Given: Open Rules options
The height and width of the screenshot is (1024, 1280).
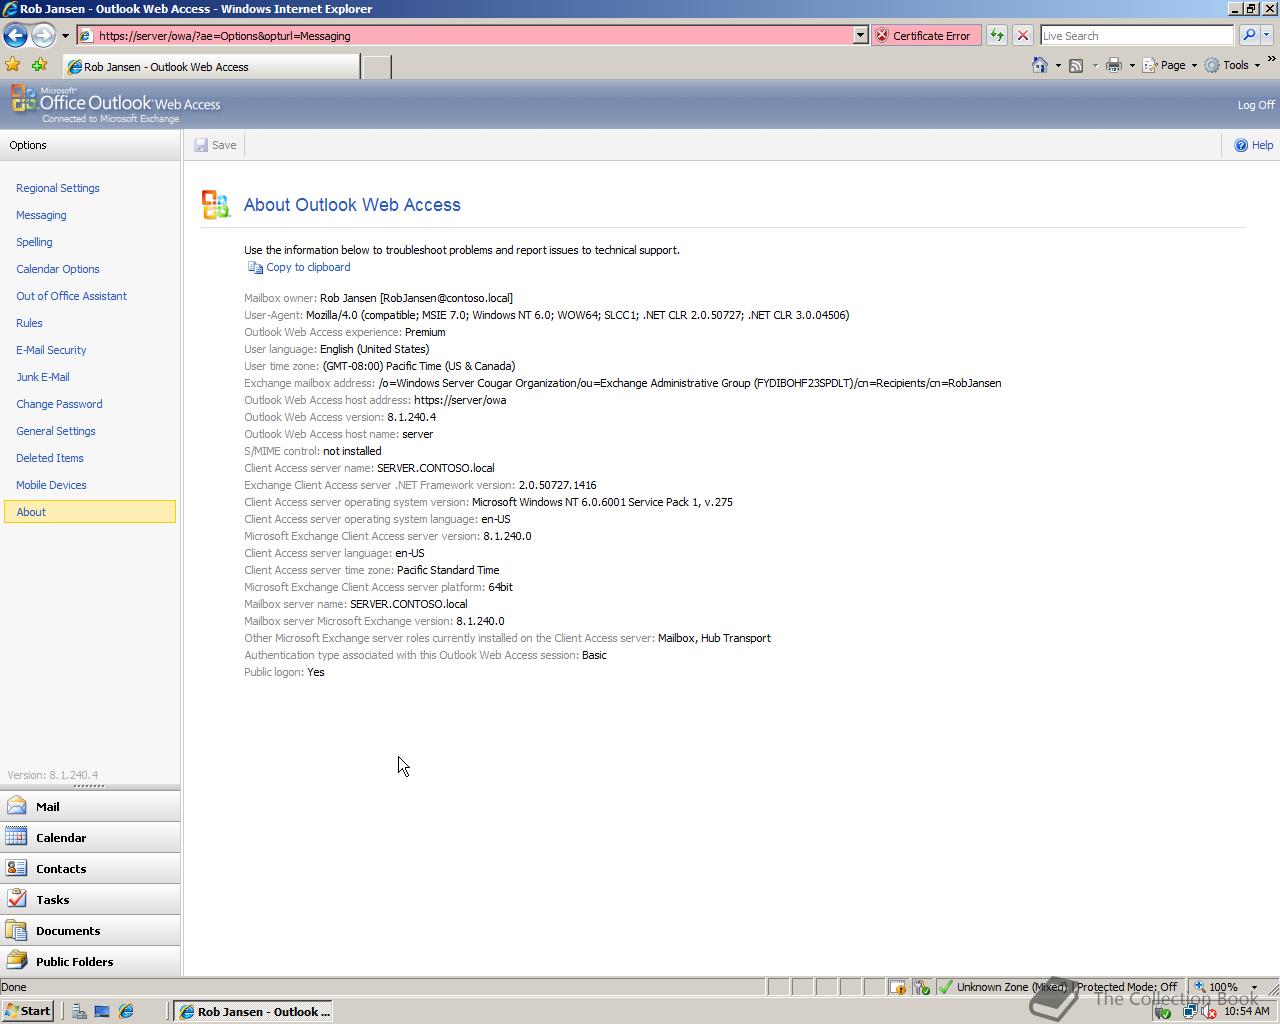Looking at the screenshot, I should tap(29, 323).
